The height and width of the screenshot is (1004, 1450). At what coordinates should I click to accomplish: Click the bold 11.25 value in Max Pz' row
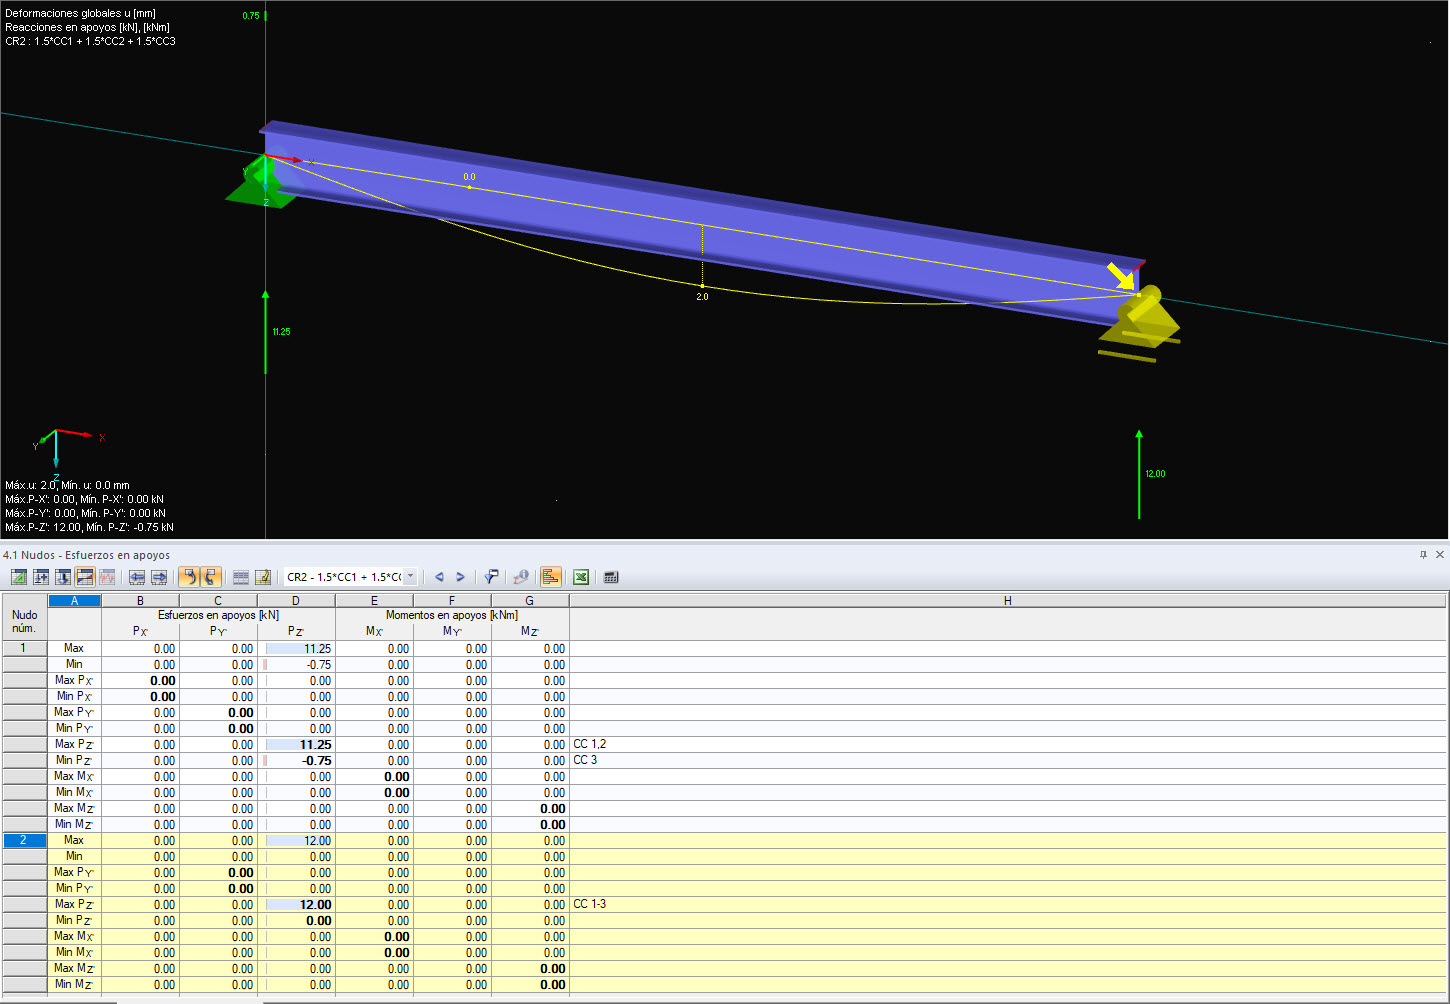pos(315,745)
